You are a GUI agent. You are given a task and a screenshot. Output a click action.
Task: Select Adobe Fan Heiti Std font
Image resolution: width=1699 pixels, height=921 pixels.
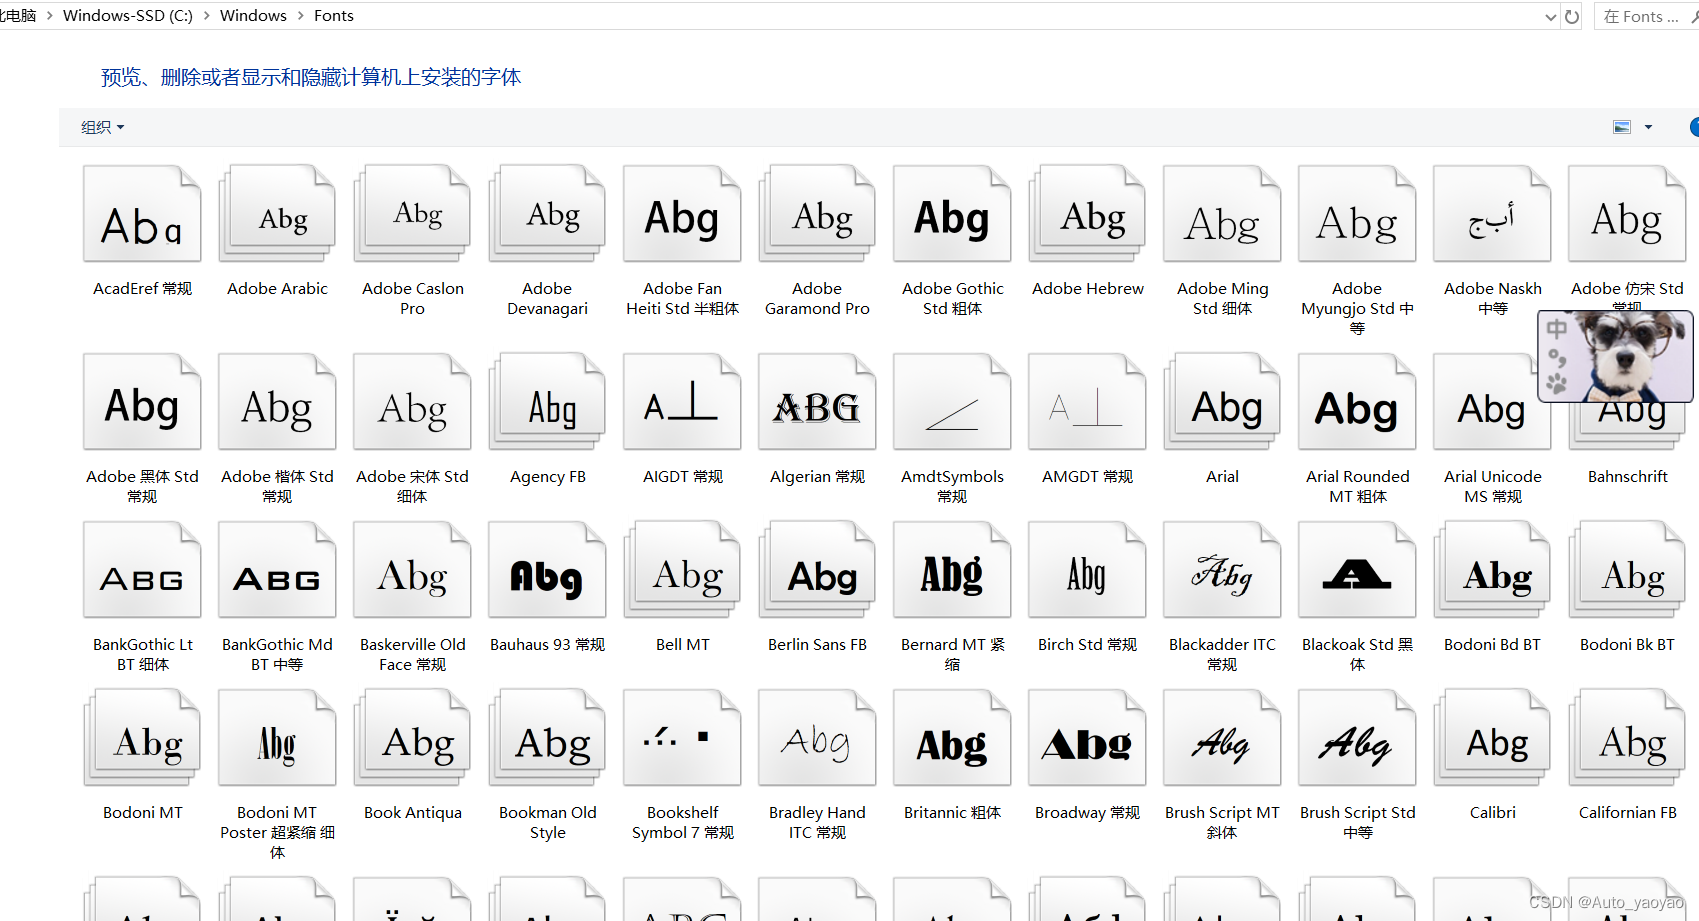682,215
